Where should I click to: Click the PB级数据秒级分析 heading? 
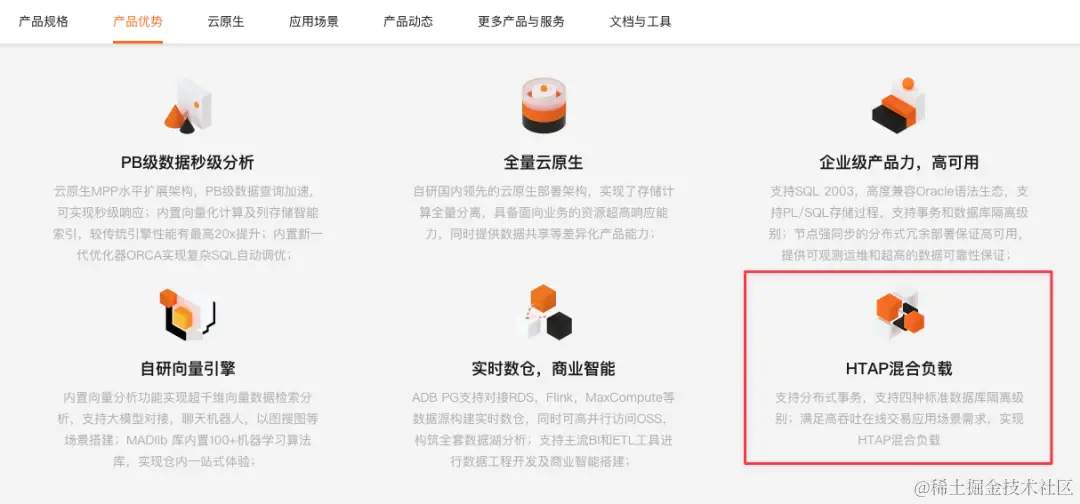click(x=187, y=163)
